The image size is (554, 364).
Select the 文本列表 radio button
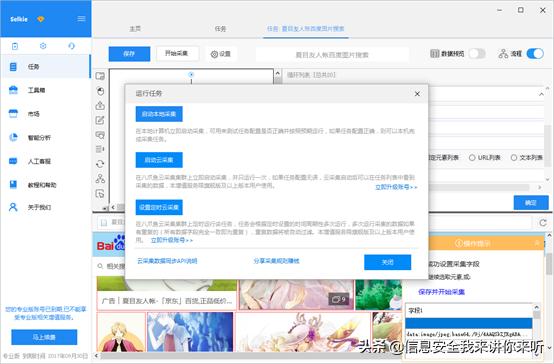pos(514,158)
